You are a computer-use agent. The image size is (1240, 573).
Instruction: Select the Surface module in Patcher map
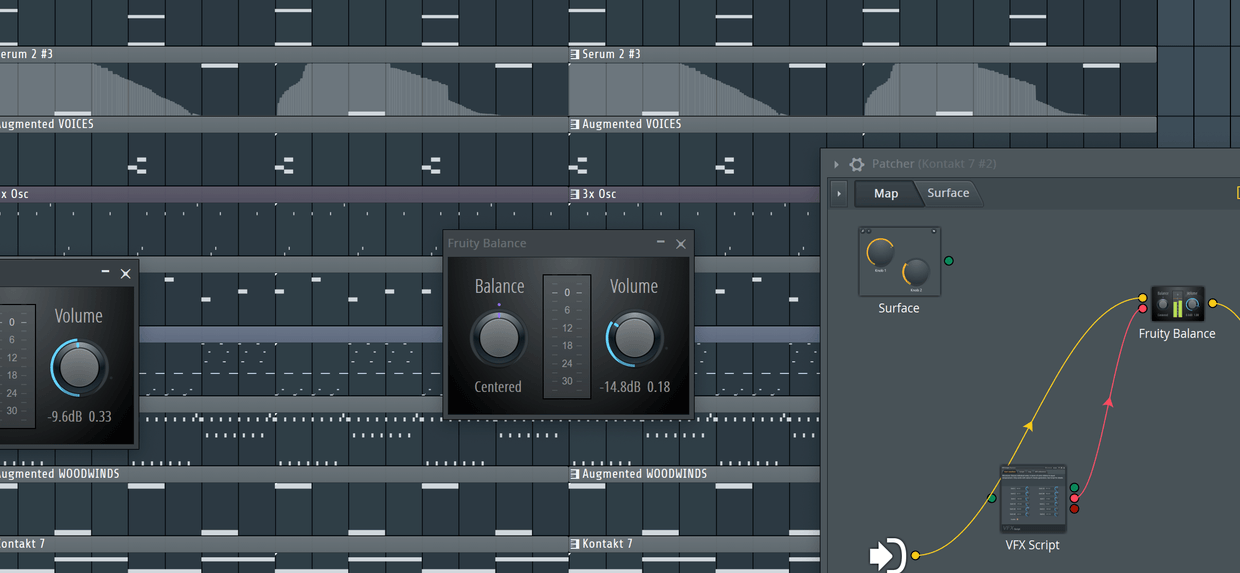pyautogui.click(x=899, y=261)
